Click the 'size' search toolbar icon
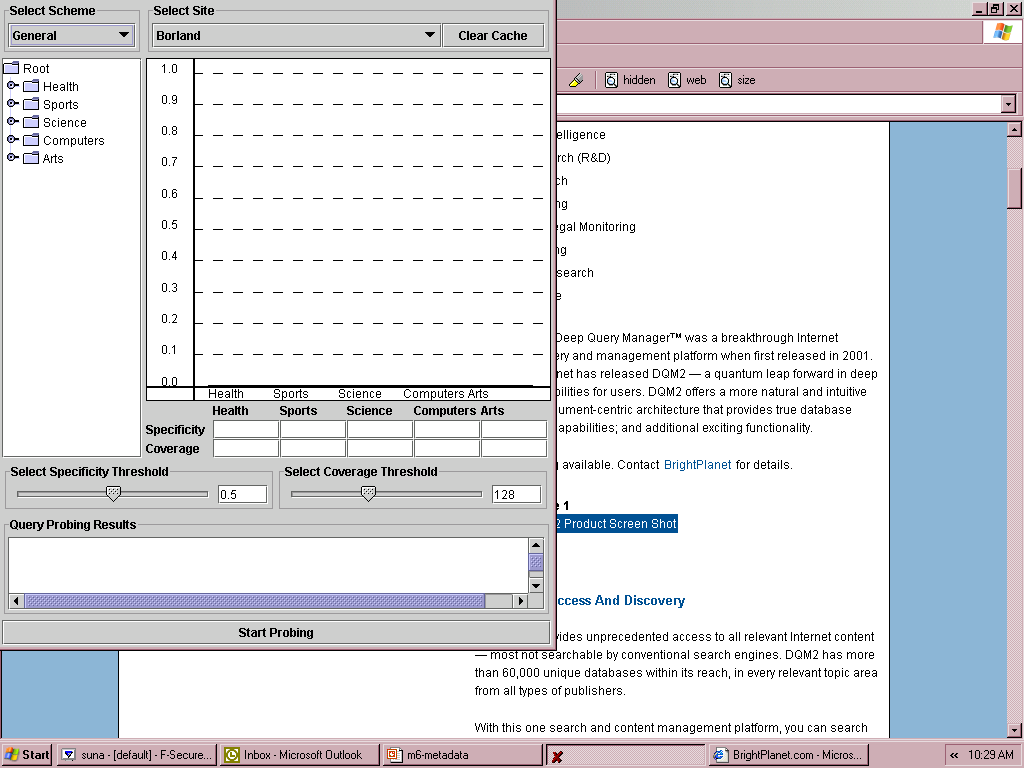Screen dimensions: 1024x768 (726, 80)
